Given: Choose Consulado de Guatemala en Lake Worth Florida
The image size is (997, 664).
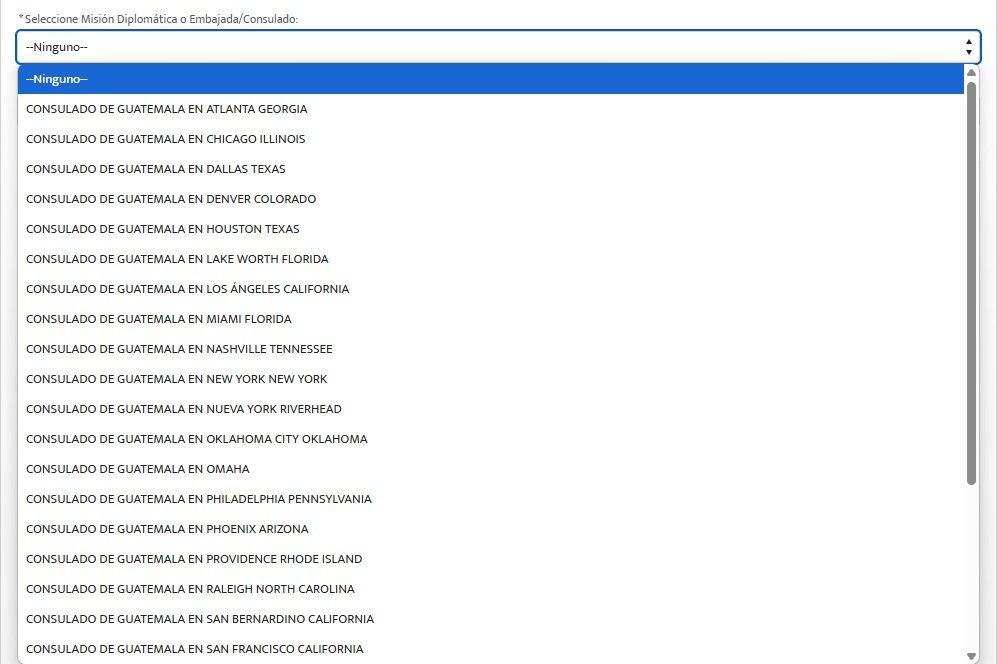Looking at the screenshot, I should 491,259.
